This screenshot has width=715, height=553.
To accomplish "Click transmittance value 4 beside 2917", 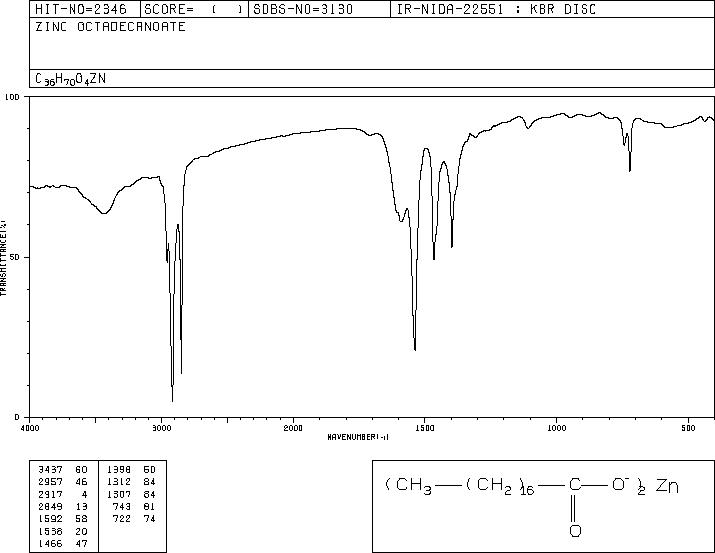I will pos(84,494).
